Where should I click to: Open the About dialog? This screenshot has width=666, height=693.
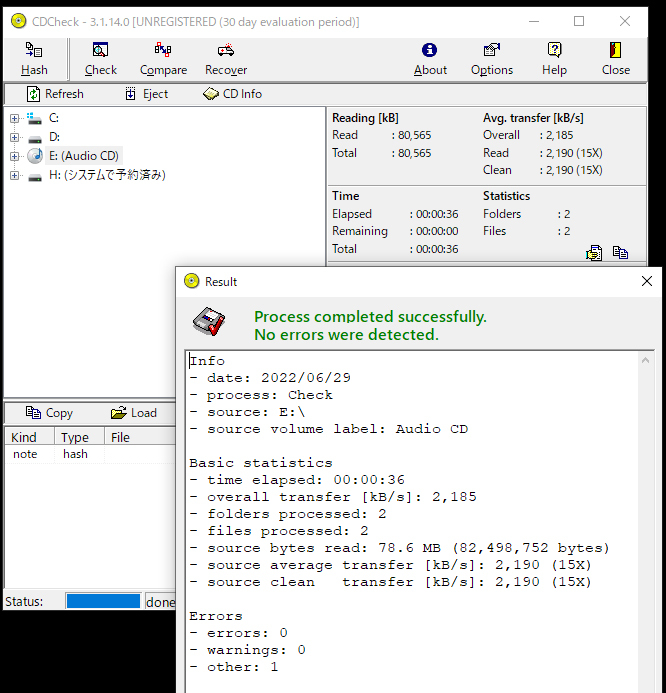pyautogui.click(x=430, y=59)
